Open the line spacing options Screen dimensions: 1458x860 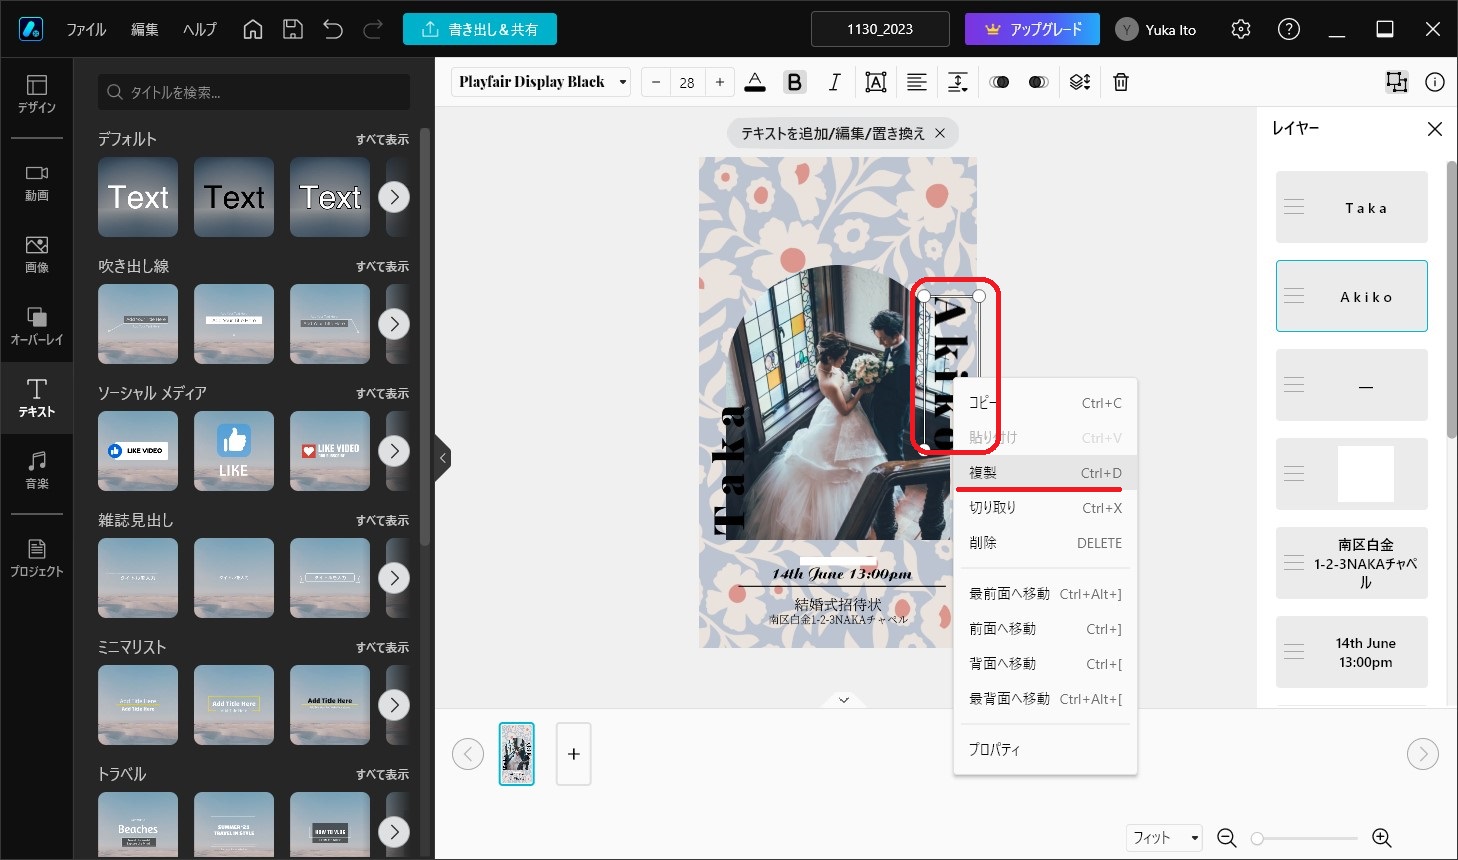[958, 82]
